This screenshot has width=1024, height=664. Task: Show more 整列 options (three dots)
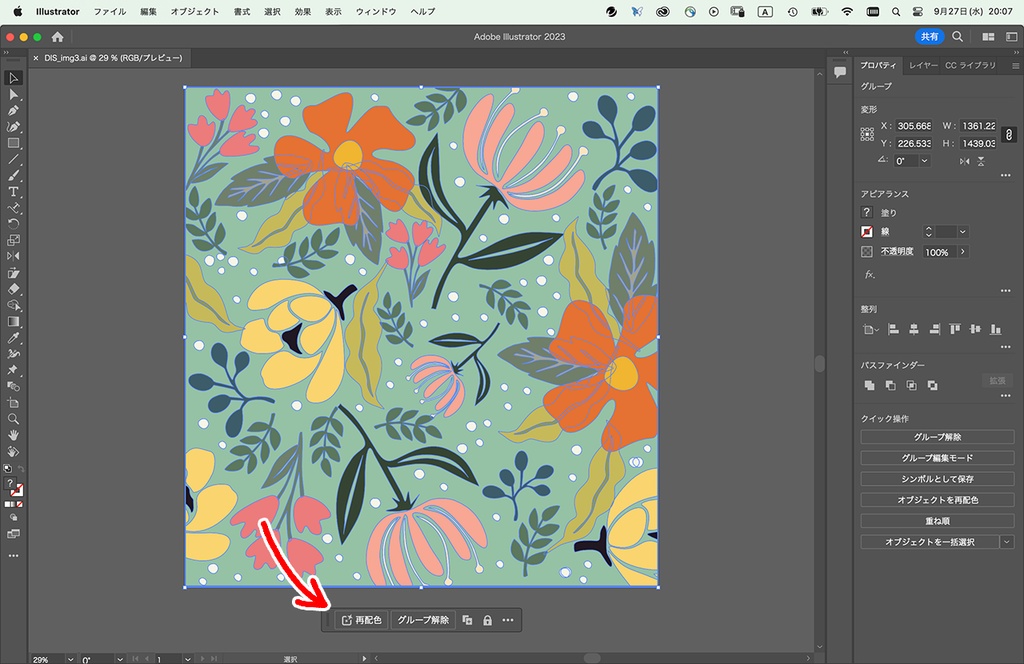pyautogui.click(x=1006, y=347)
